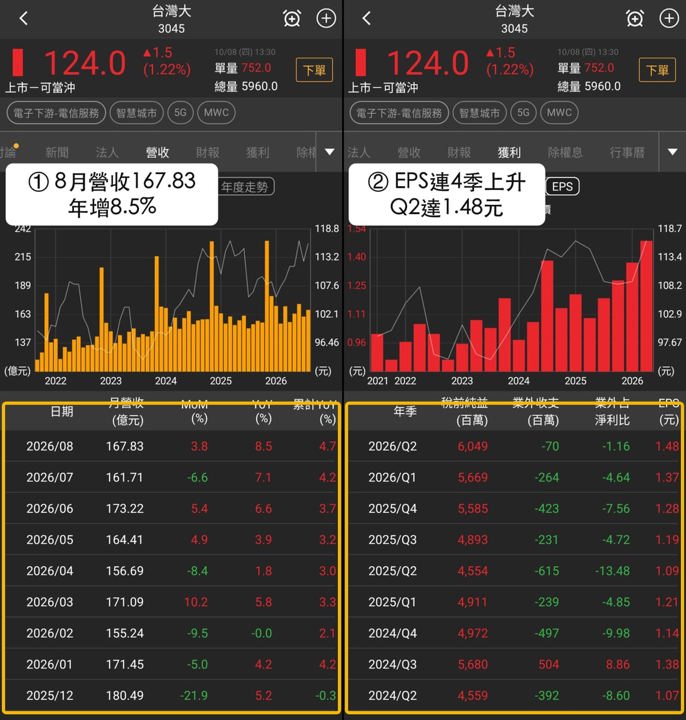Select 5G tag in left panel

coord(180,113)
